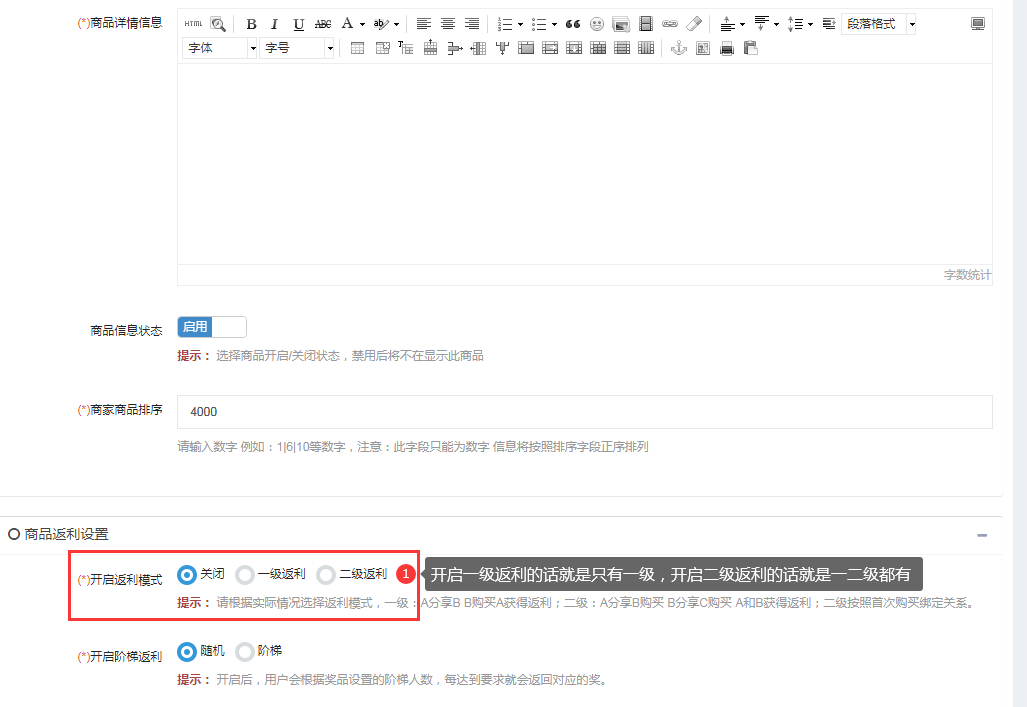Expand ordered list style dropdown
The width and height of the screenshot is (1027, 707).
point(520,24)
